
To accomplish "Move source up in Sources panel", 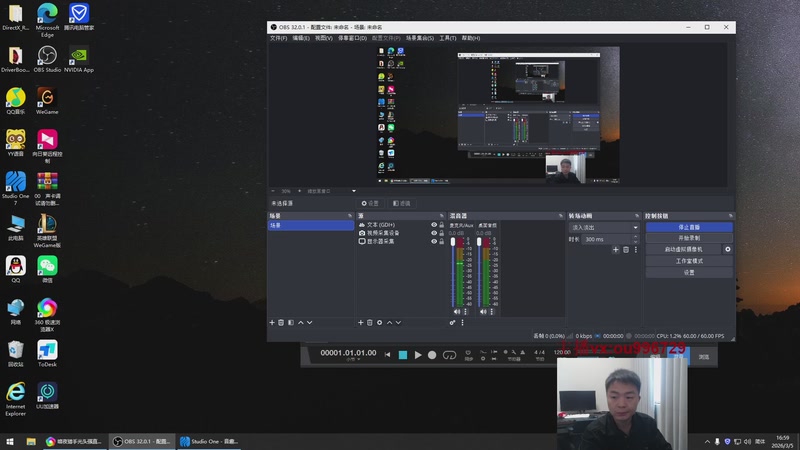I will (389, 322).
